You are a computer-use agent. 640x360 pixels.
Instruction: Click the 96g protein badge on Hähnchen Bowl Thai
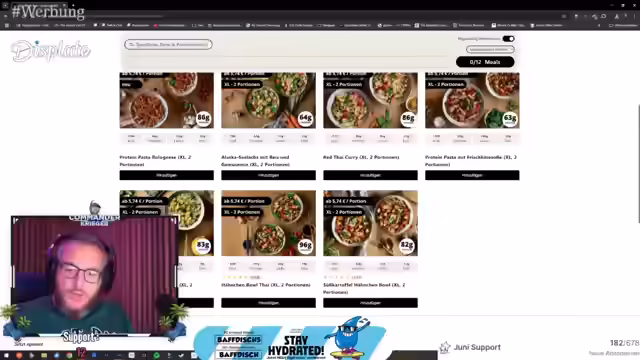(x=305, y=246)
